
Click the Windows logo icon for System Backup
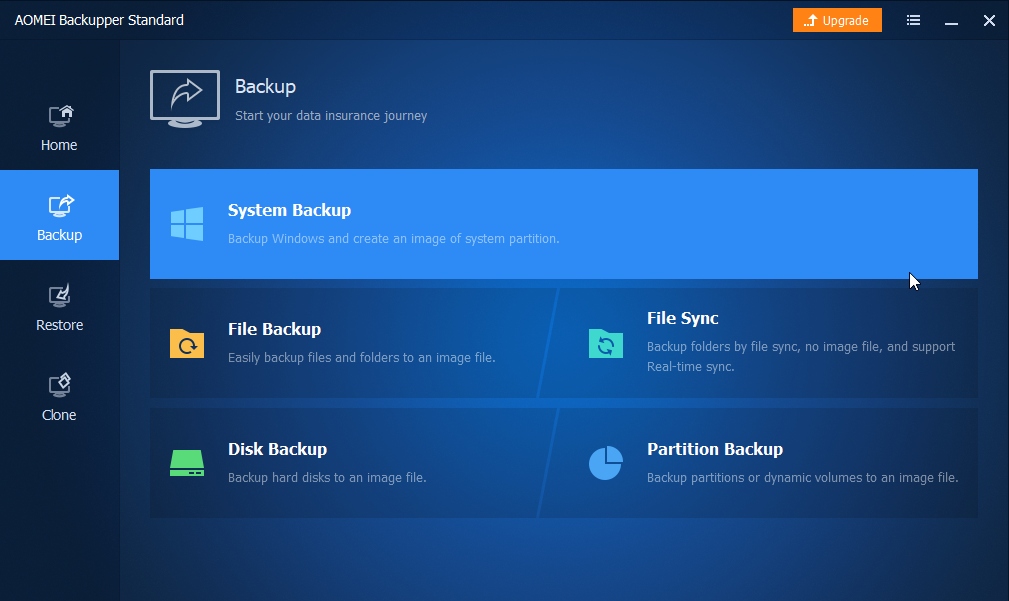tap(187, 224)
